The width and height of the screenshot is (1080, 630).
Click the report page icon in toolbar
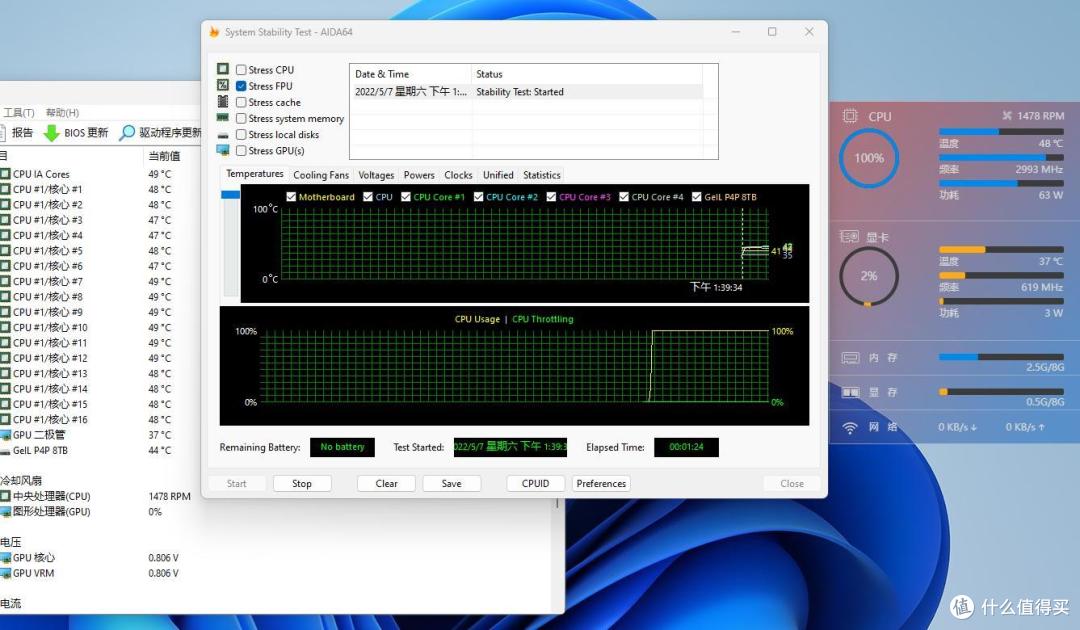pyautogui.click(x=2, y=133)
